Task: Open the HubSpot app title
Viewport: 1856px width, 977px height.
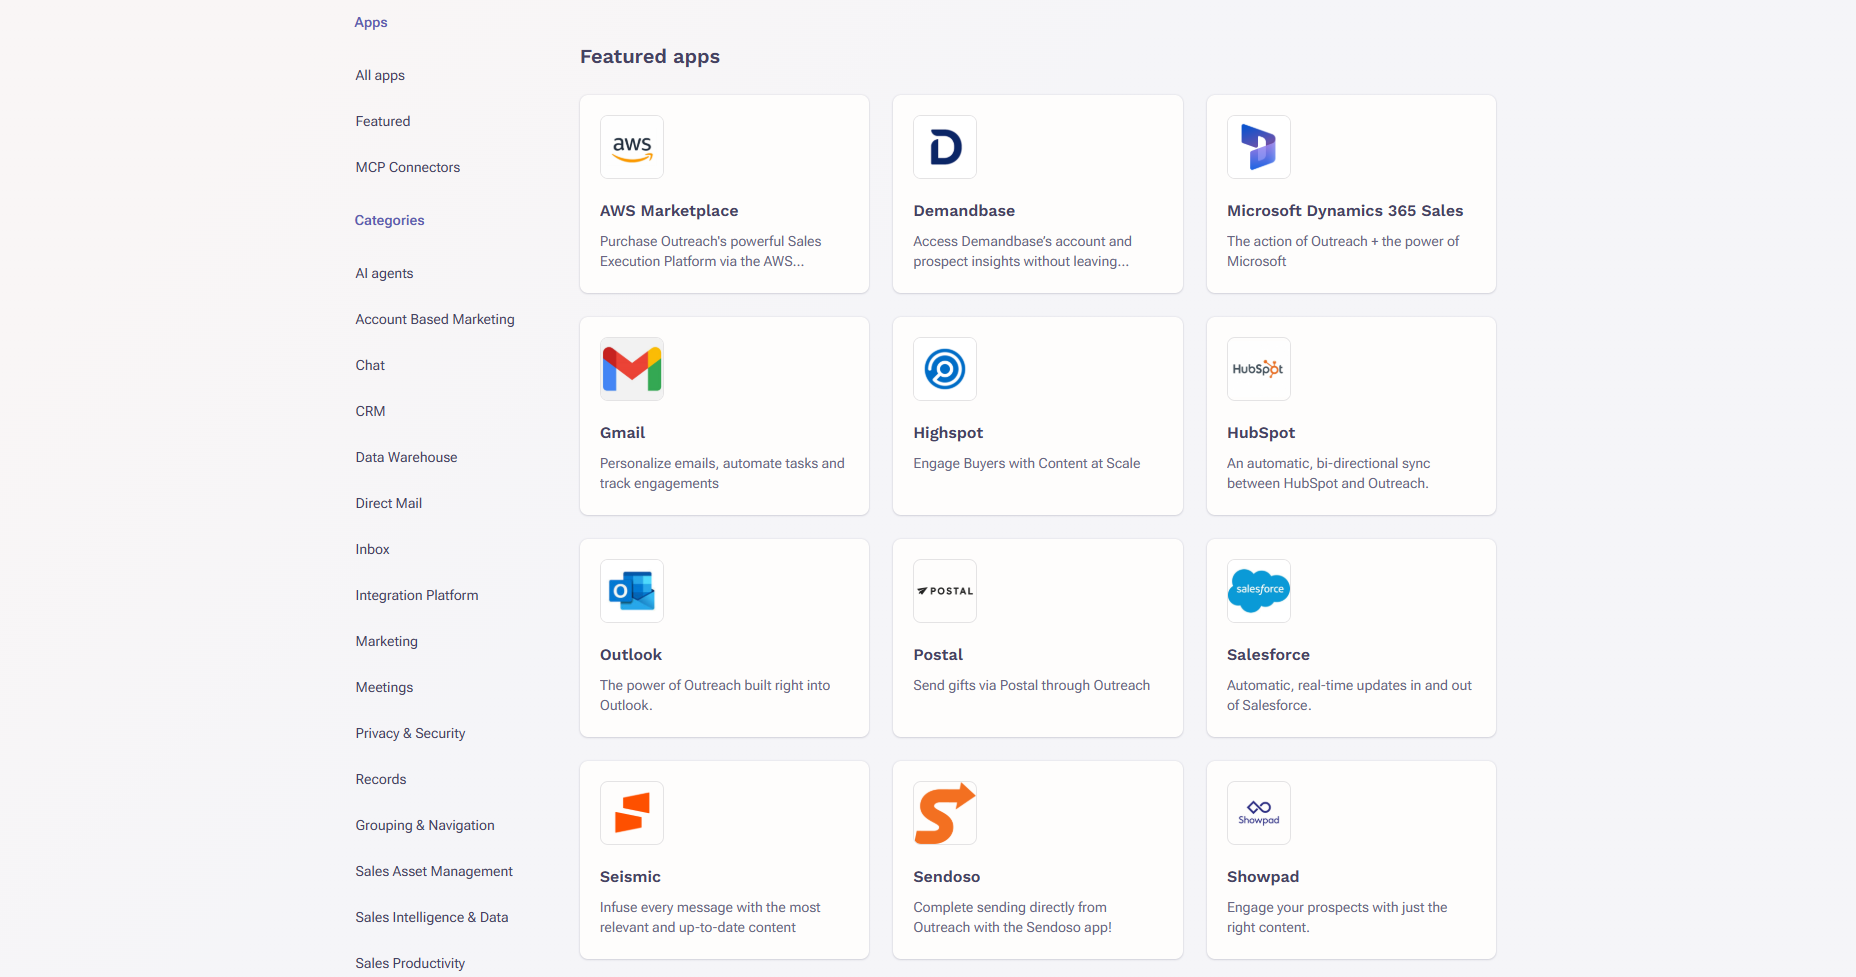Action: click(1261, 433)
